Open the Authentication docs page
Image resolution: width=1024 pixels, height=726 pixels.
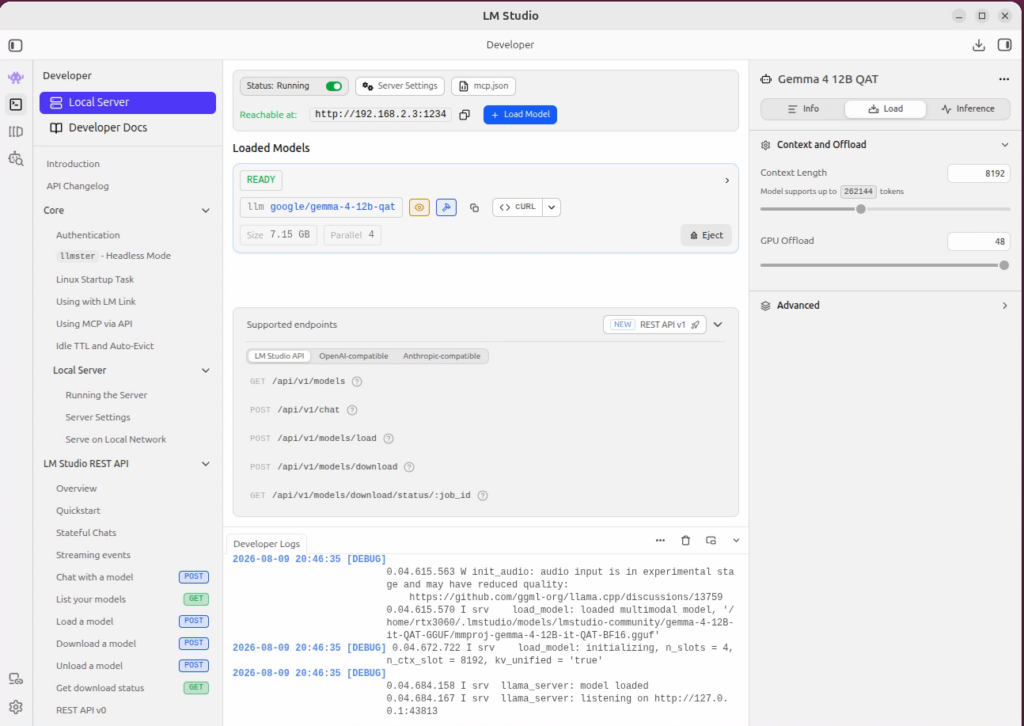coord(88,235)
